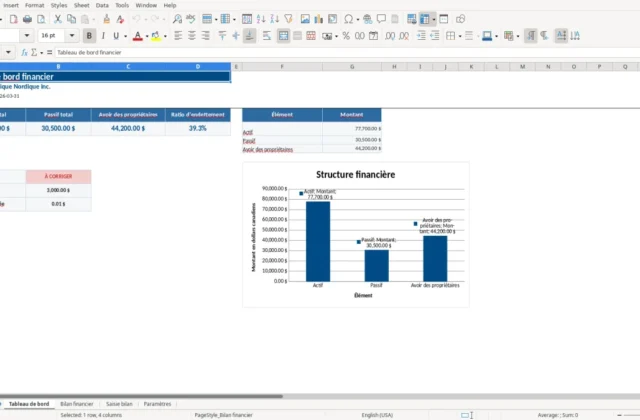The height and width of the screenshot is (420, 640).
Task: Toggle Merge and Center Cells
Action: [283, 36]
